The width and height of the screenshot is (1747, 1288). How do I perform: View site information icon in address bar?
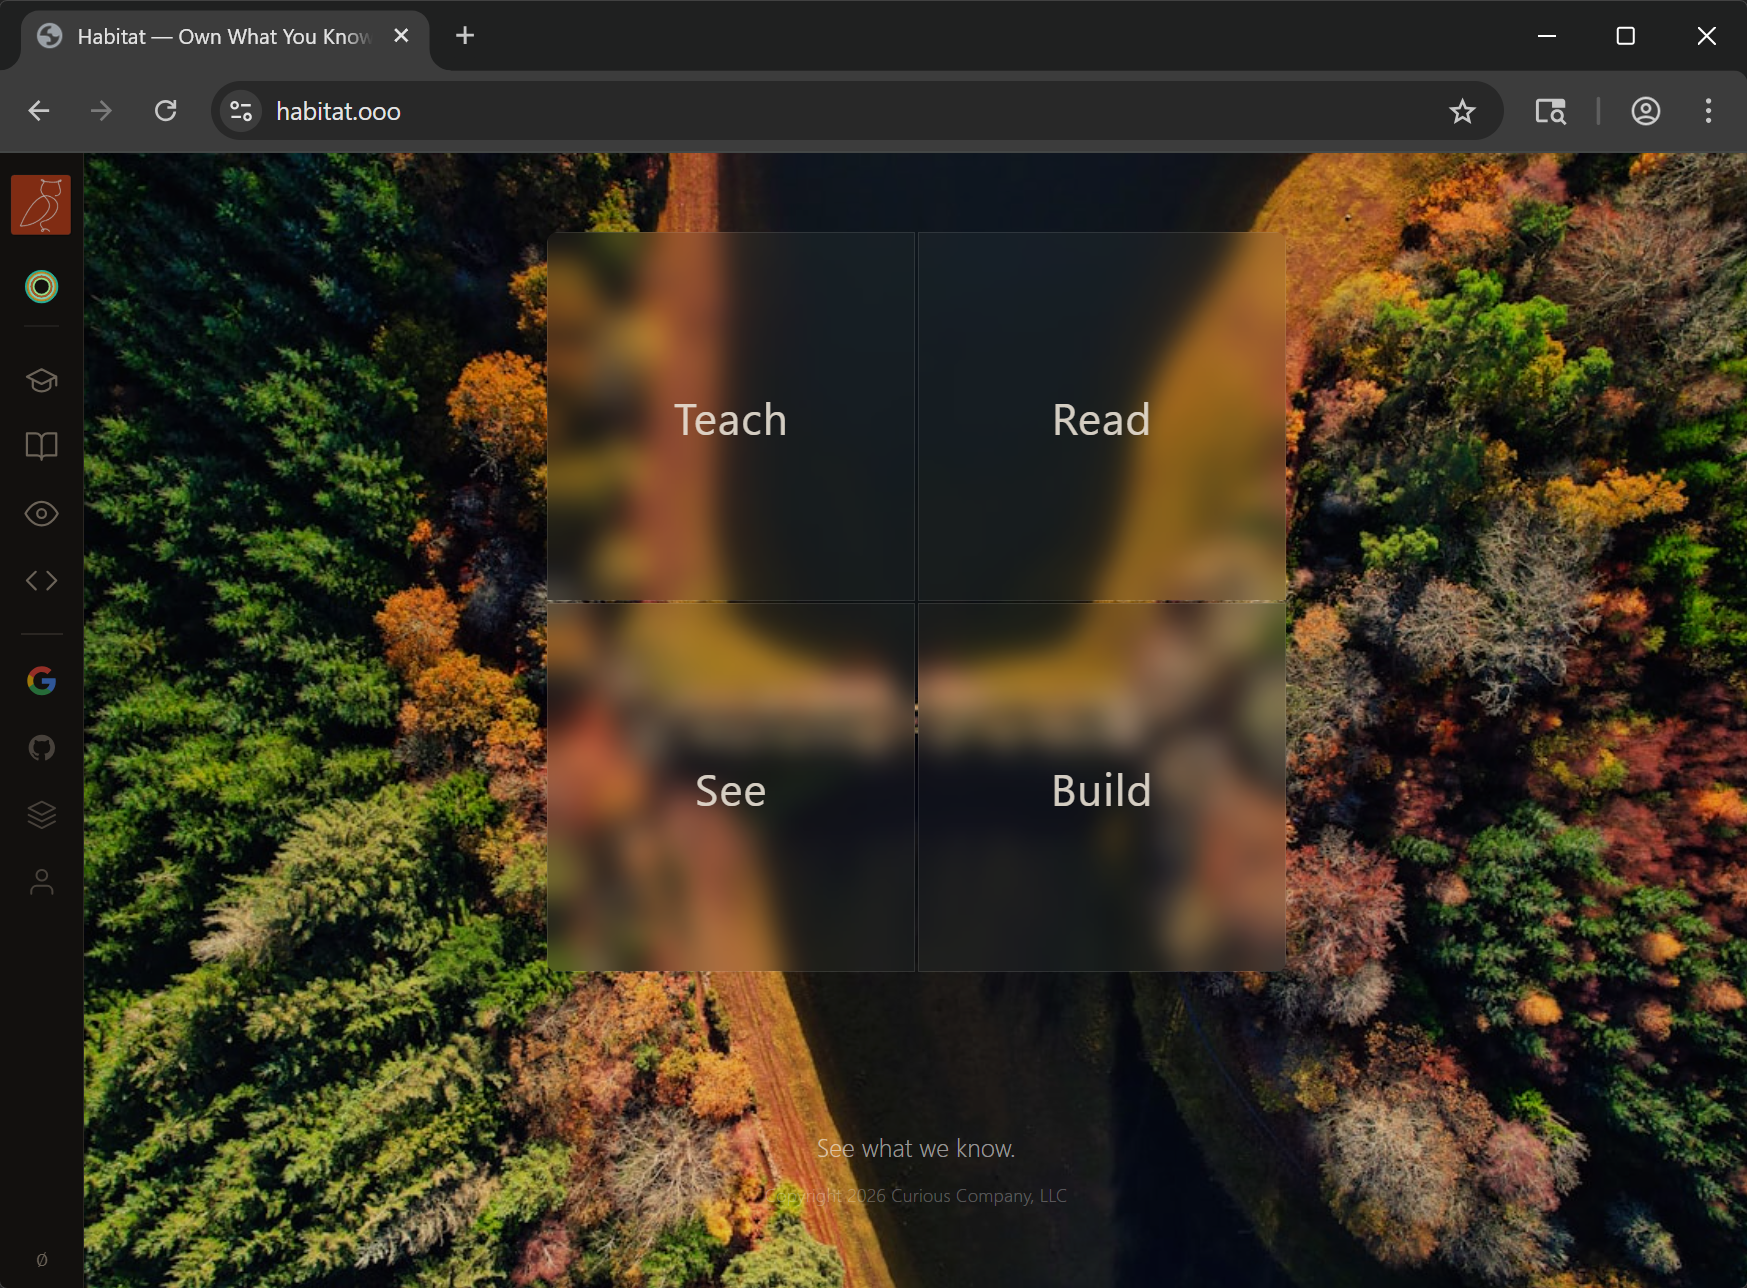click(x=241, y=111)
